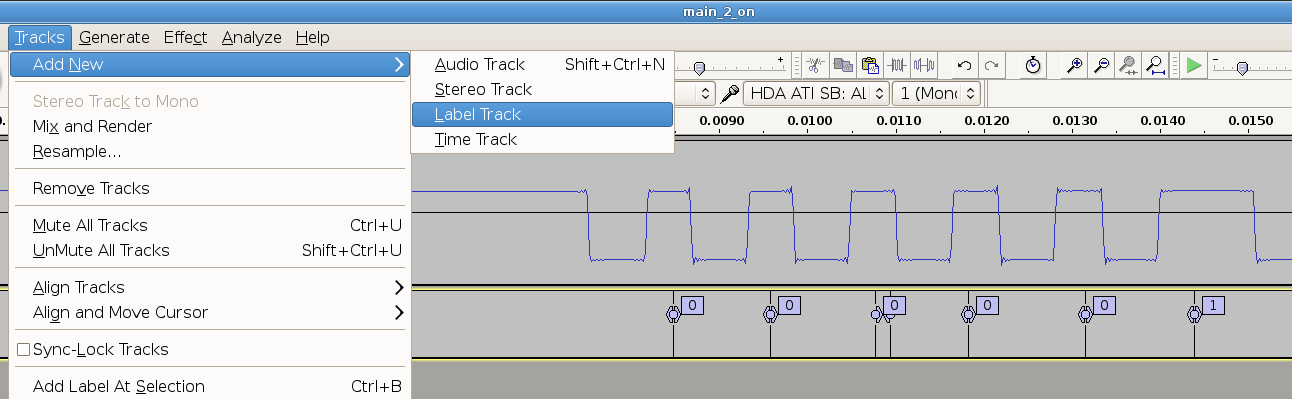Open the output device dropdown left of microphone

tap(696, 93)
